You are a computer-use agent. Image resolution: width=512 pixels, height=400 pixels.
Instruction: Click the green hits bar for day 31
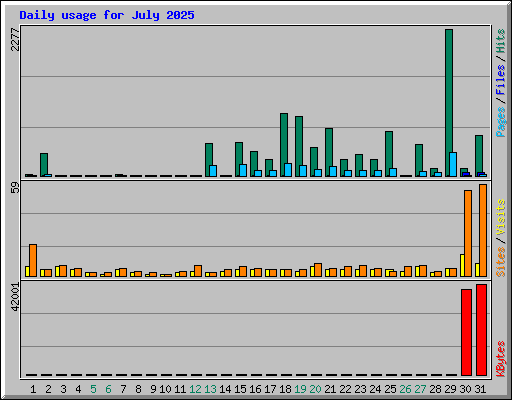click(479, 154)
